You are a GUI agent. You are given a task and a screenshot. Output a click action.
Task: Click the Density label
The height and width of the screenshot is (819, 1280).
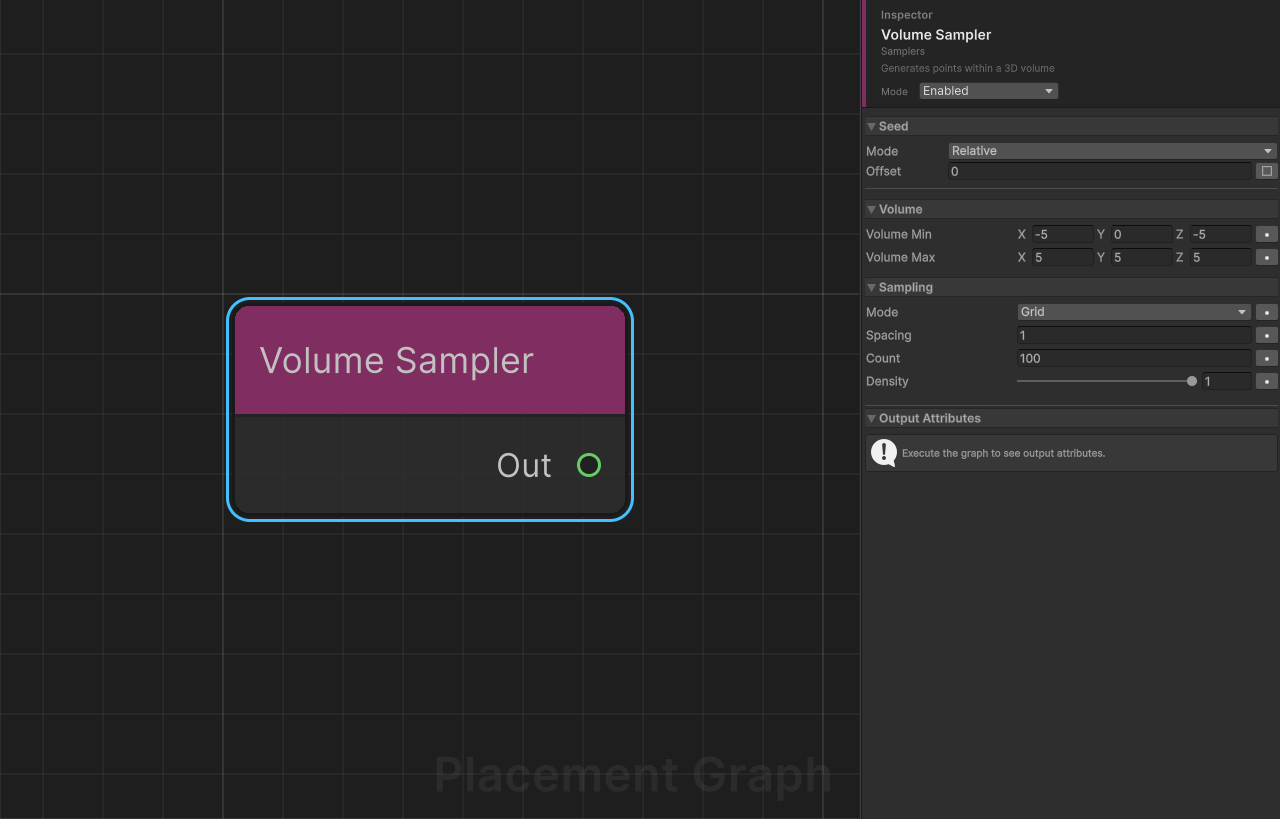[x=887, y=381]
